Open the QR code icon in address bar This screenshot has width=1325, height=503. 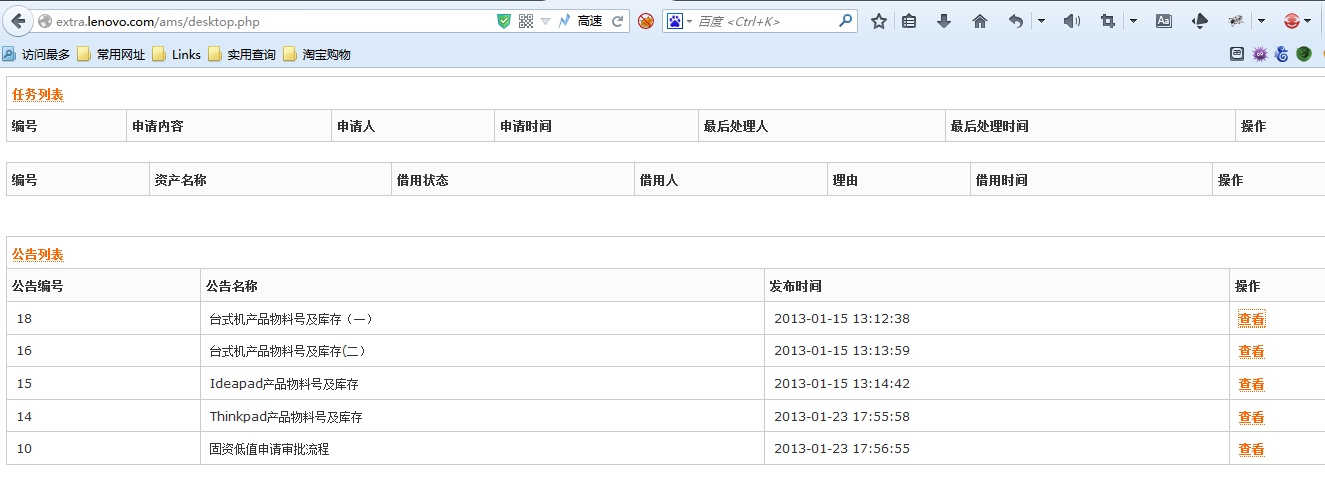(526, 21)
